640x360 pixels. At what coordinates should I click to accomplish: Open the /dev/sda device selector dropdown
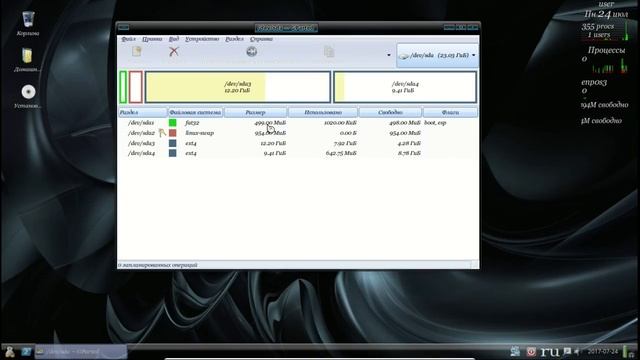point(437,55)
